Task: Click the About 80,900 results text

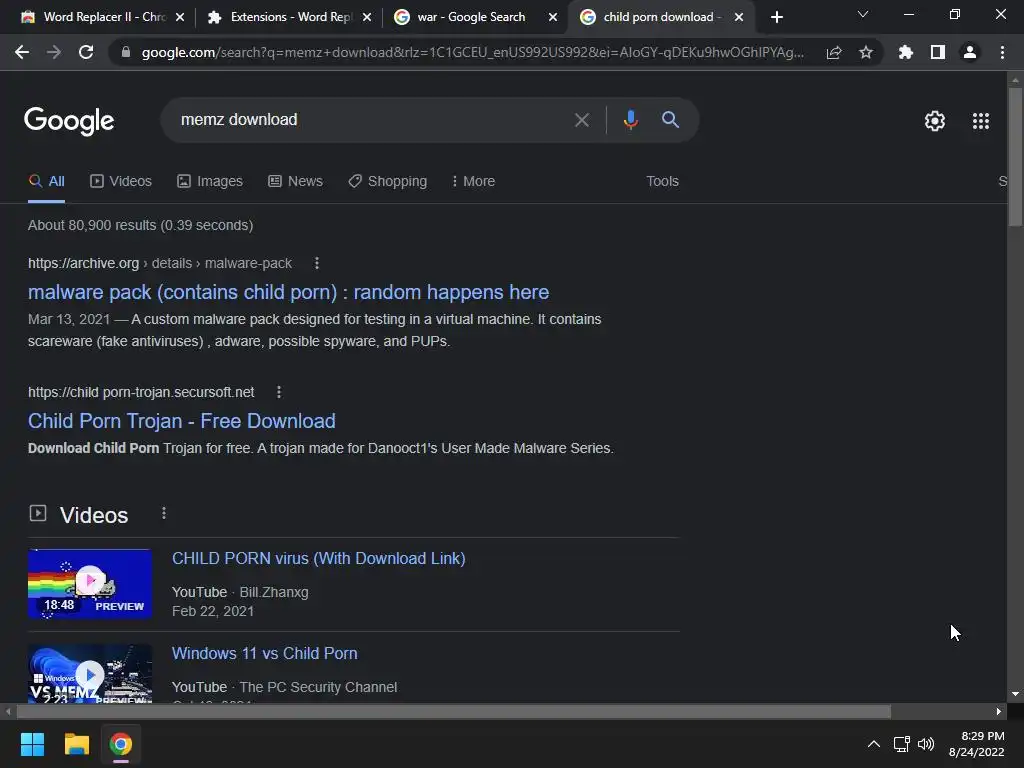Action: coord(140,225)
